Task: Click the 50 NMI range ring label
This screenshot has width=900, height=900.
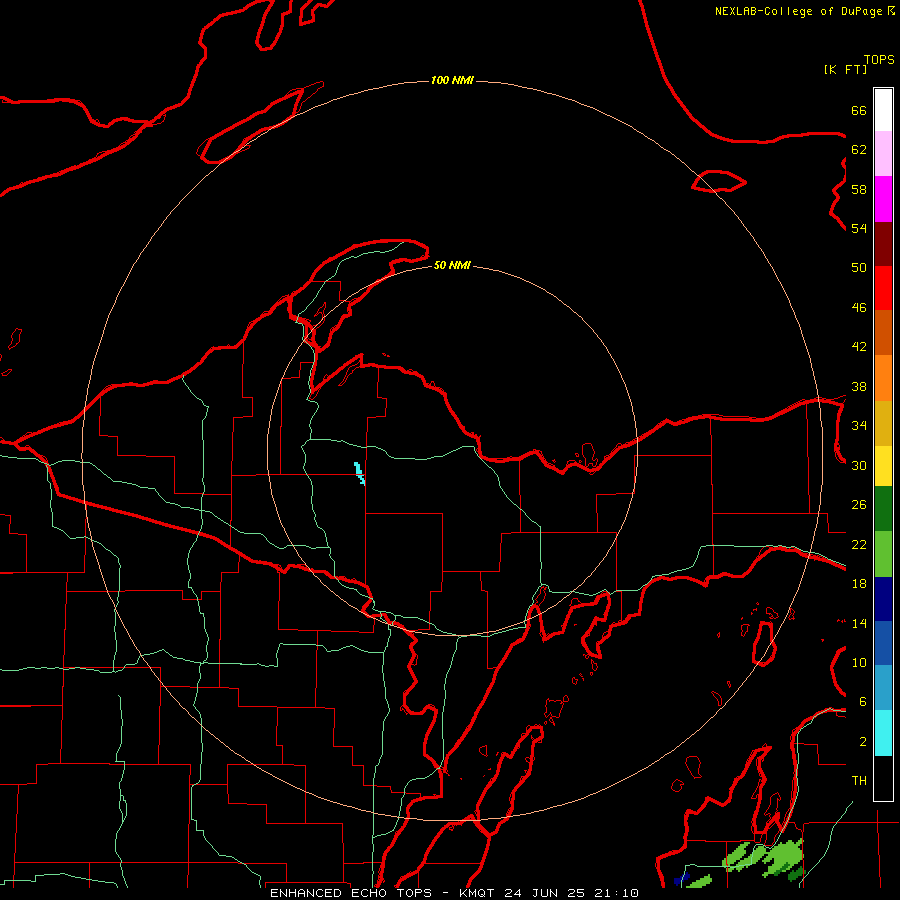Action: [x=452, y=265]
